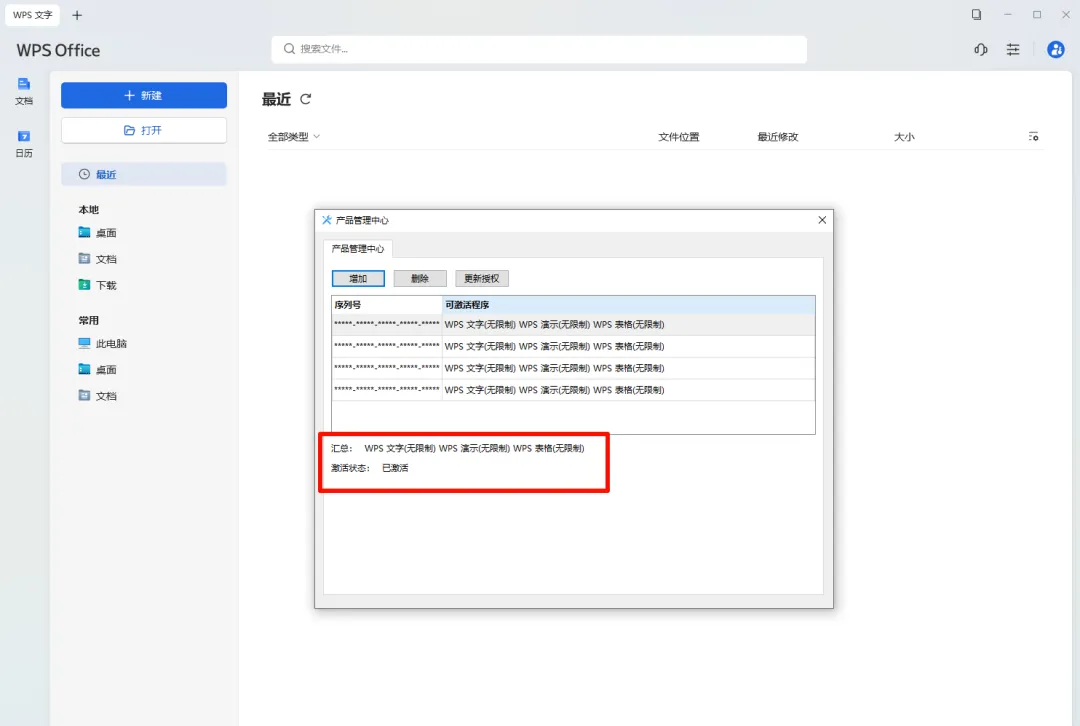The image size is (1080, 726).
Task: Click the 大小 column header
Action: pos(904,136)
